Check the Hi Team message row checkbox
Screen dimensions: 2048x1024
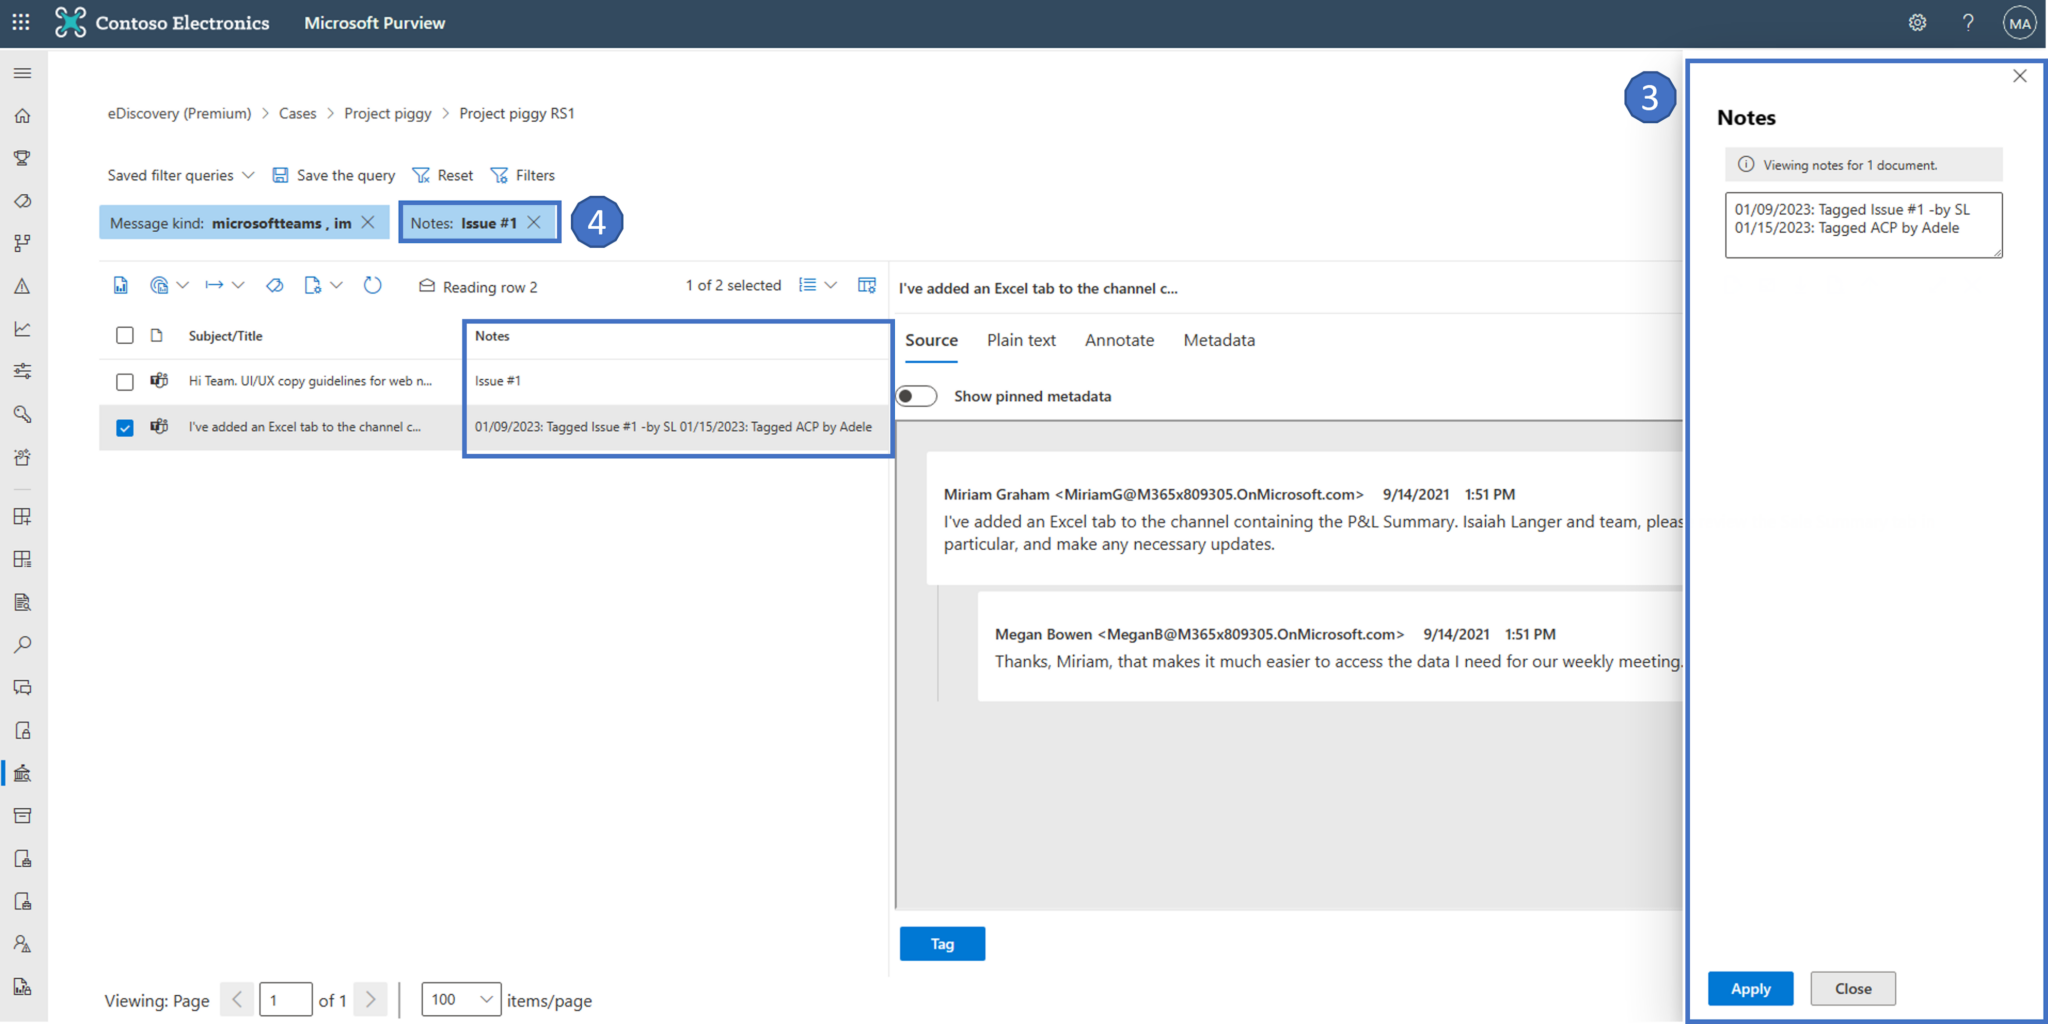pos(124,381)
